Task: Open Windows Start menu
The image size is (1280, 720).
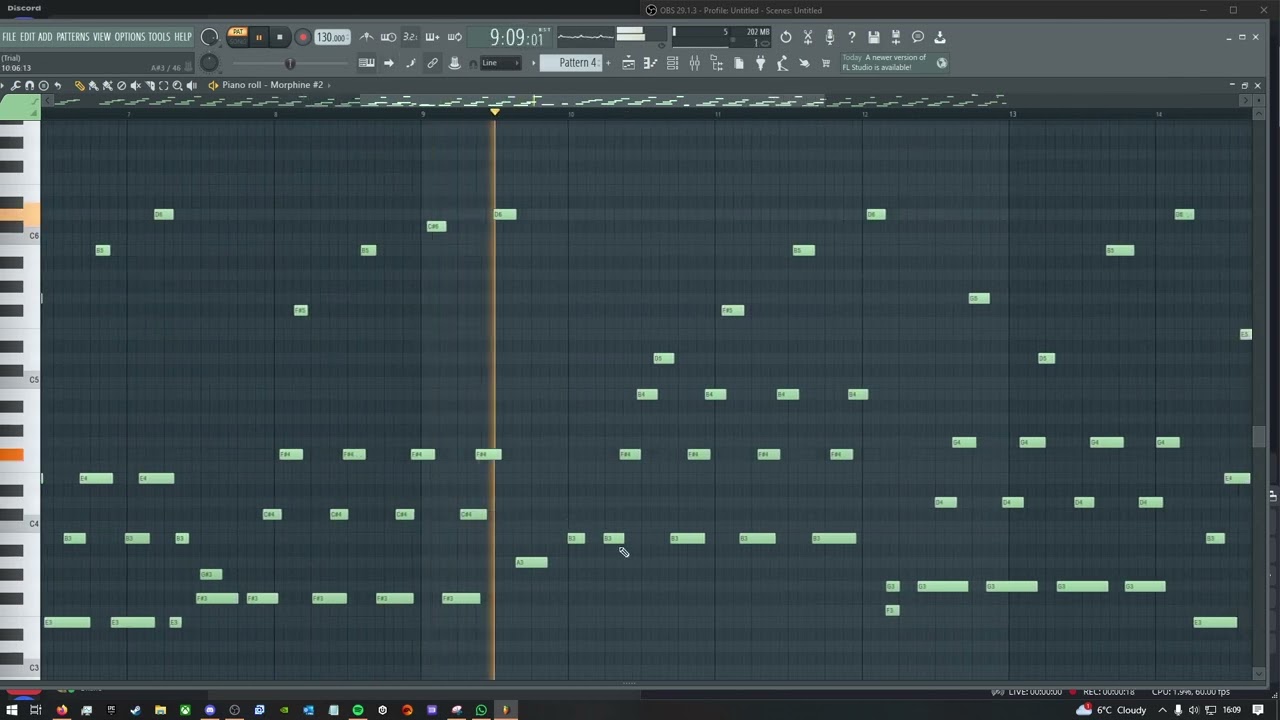Action: [11, 710]
